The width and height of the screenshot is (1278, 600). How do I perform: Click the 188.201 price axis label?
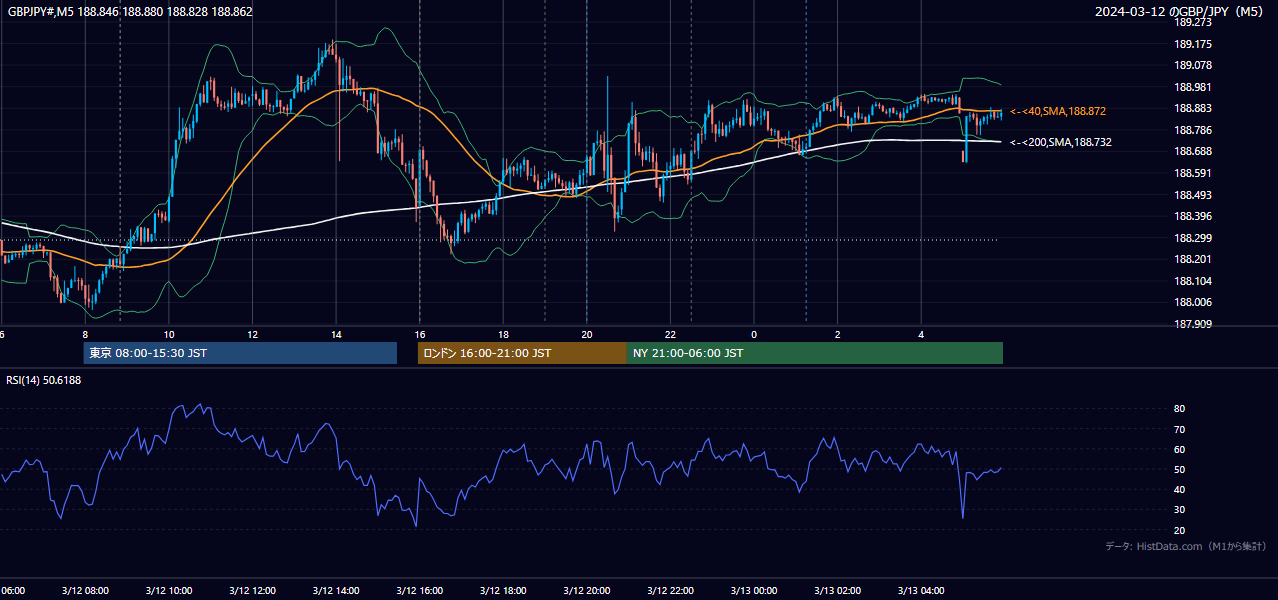click(x=1192, y=259)
